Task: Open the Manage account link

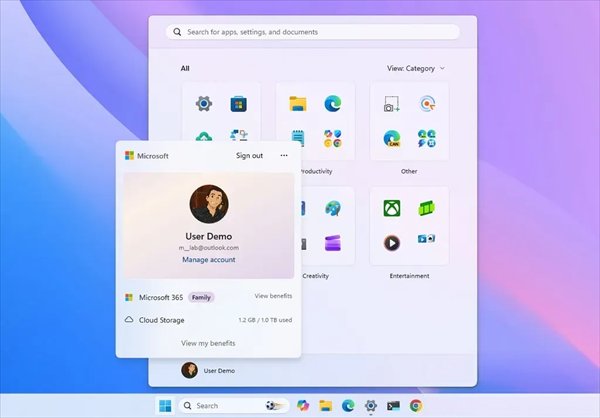Action: click(x=209, y=260)
